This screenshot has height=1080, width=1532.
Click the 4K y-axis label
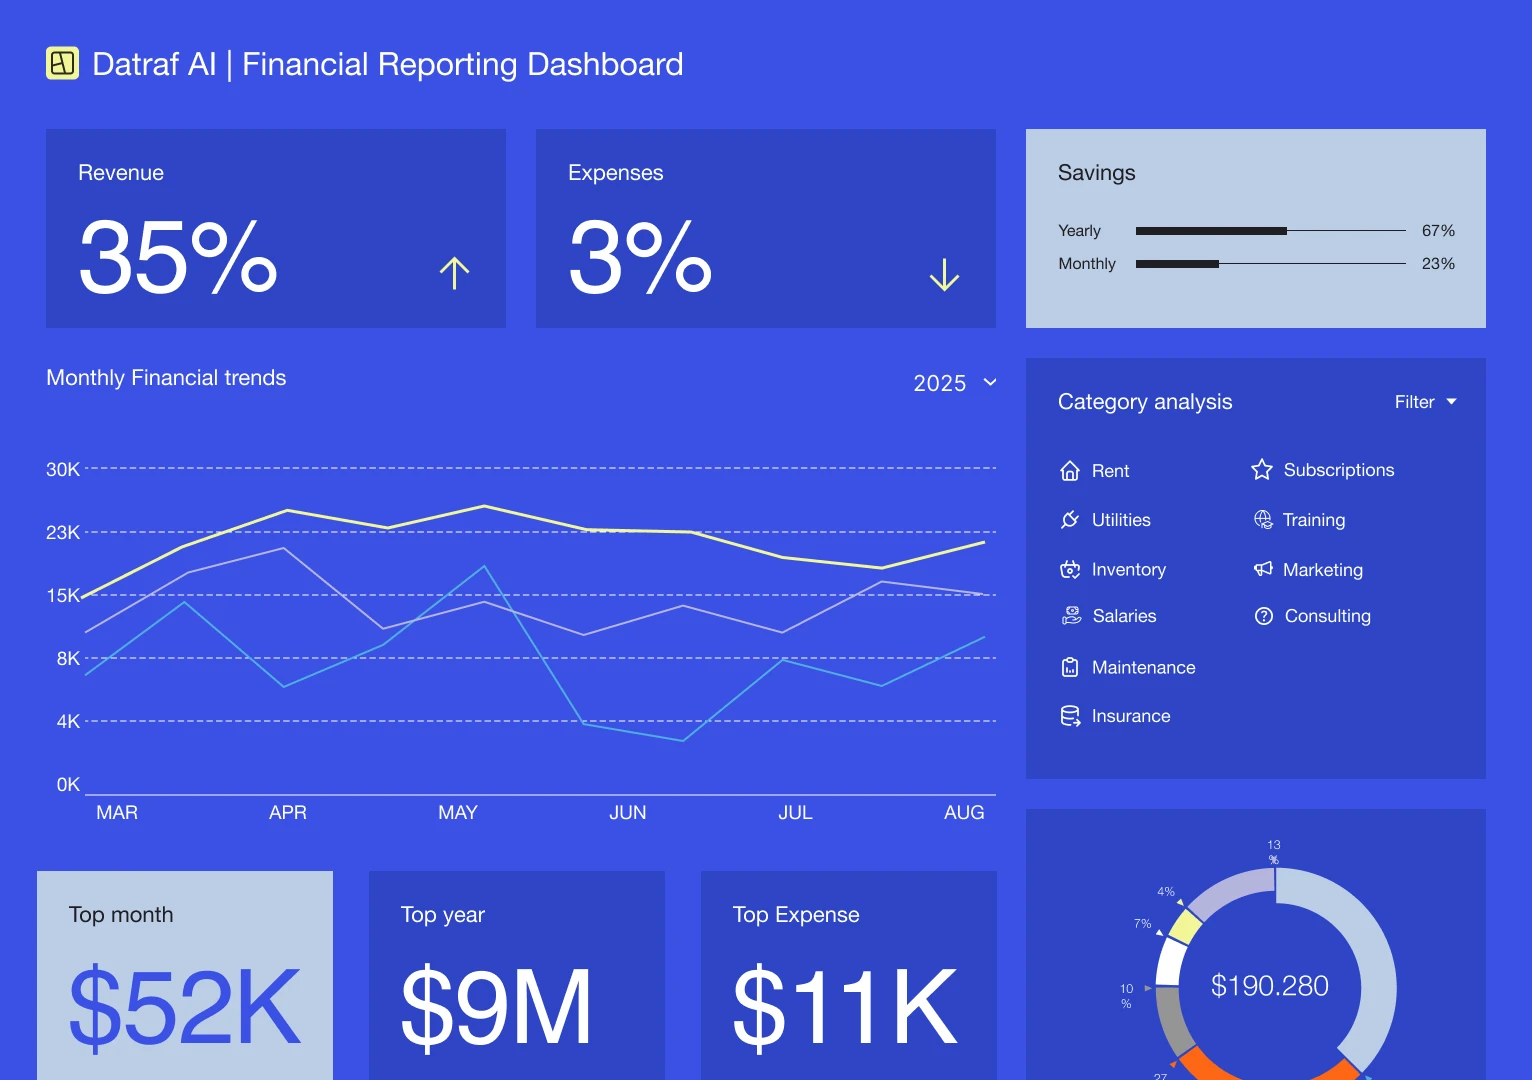pos(68,721)
